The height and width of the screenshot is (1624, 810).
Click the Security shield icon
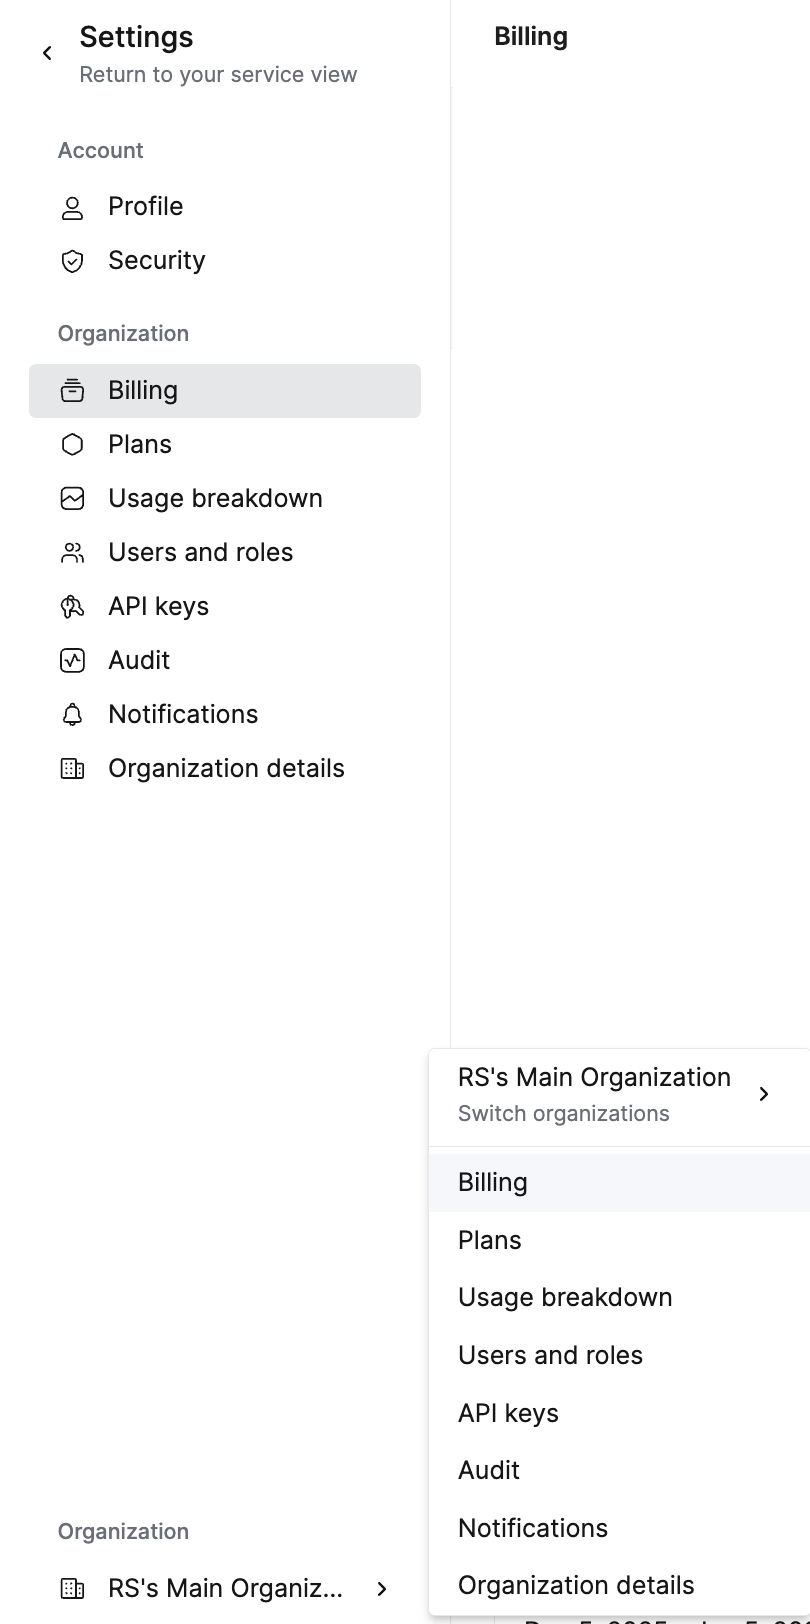pos(72,261)
